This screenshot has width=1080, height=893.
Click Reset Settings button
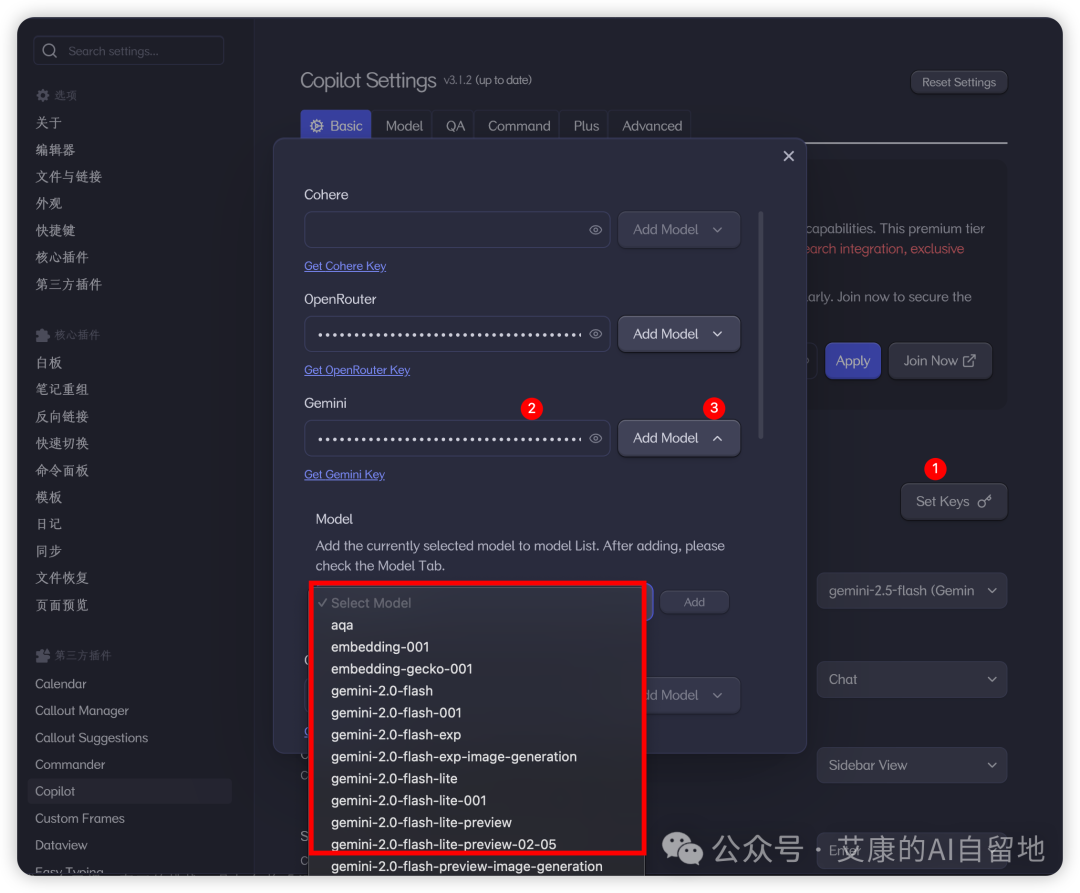[x=959, y=82]
